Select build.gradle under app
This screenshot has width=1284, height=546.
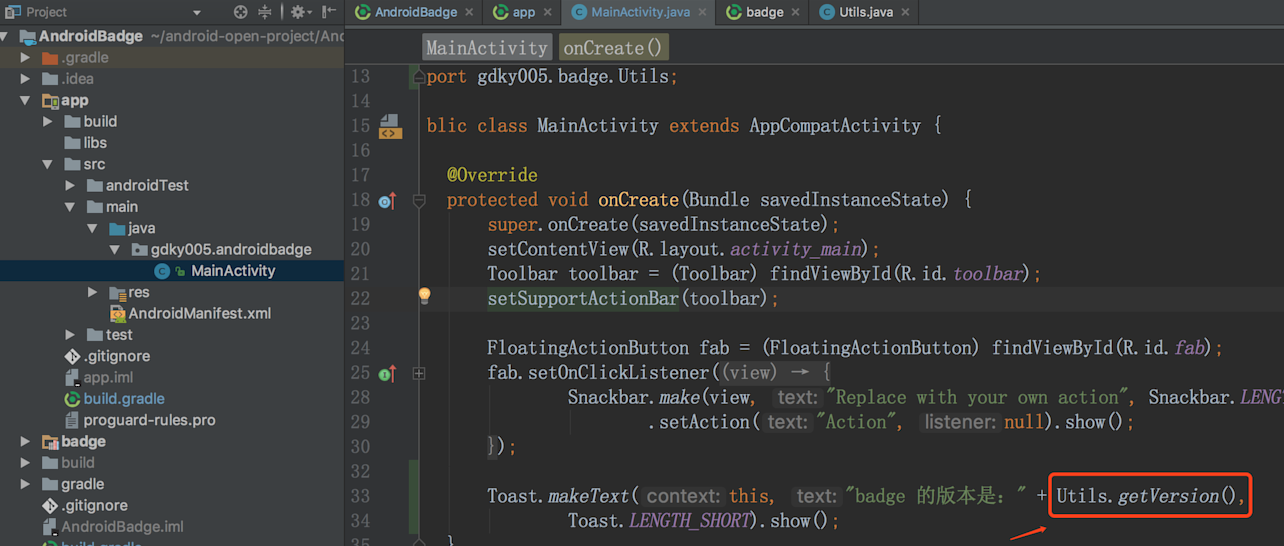click(x=124, y=399)
